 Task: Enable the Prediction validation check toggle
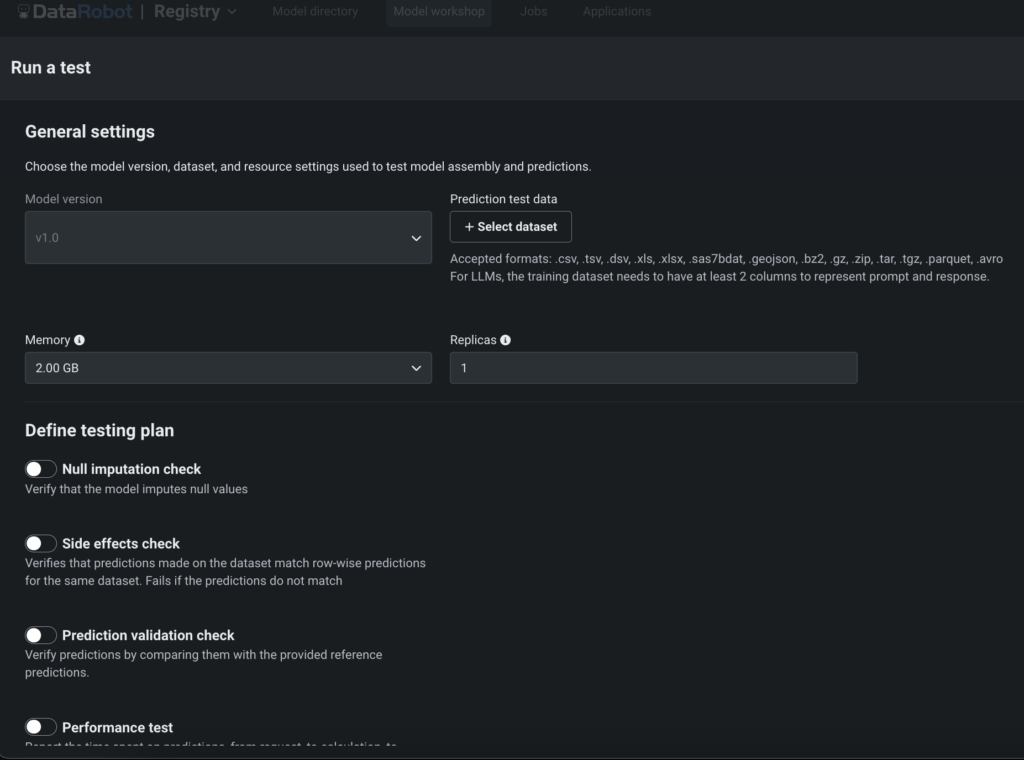pos(40,634)
